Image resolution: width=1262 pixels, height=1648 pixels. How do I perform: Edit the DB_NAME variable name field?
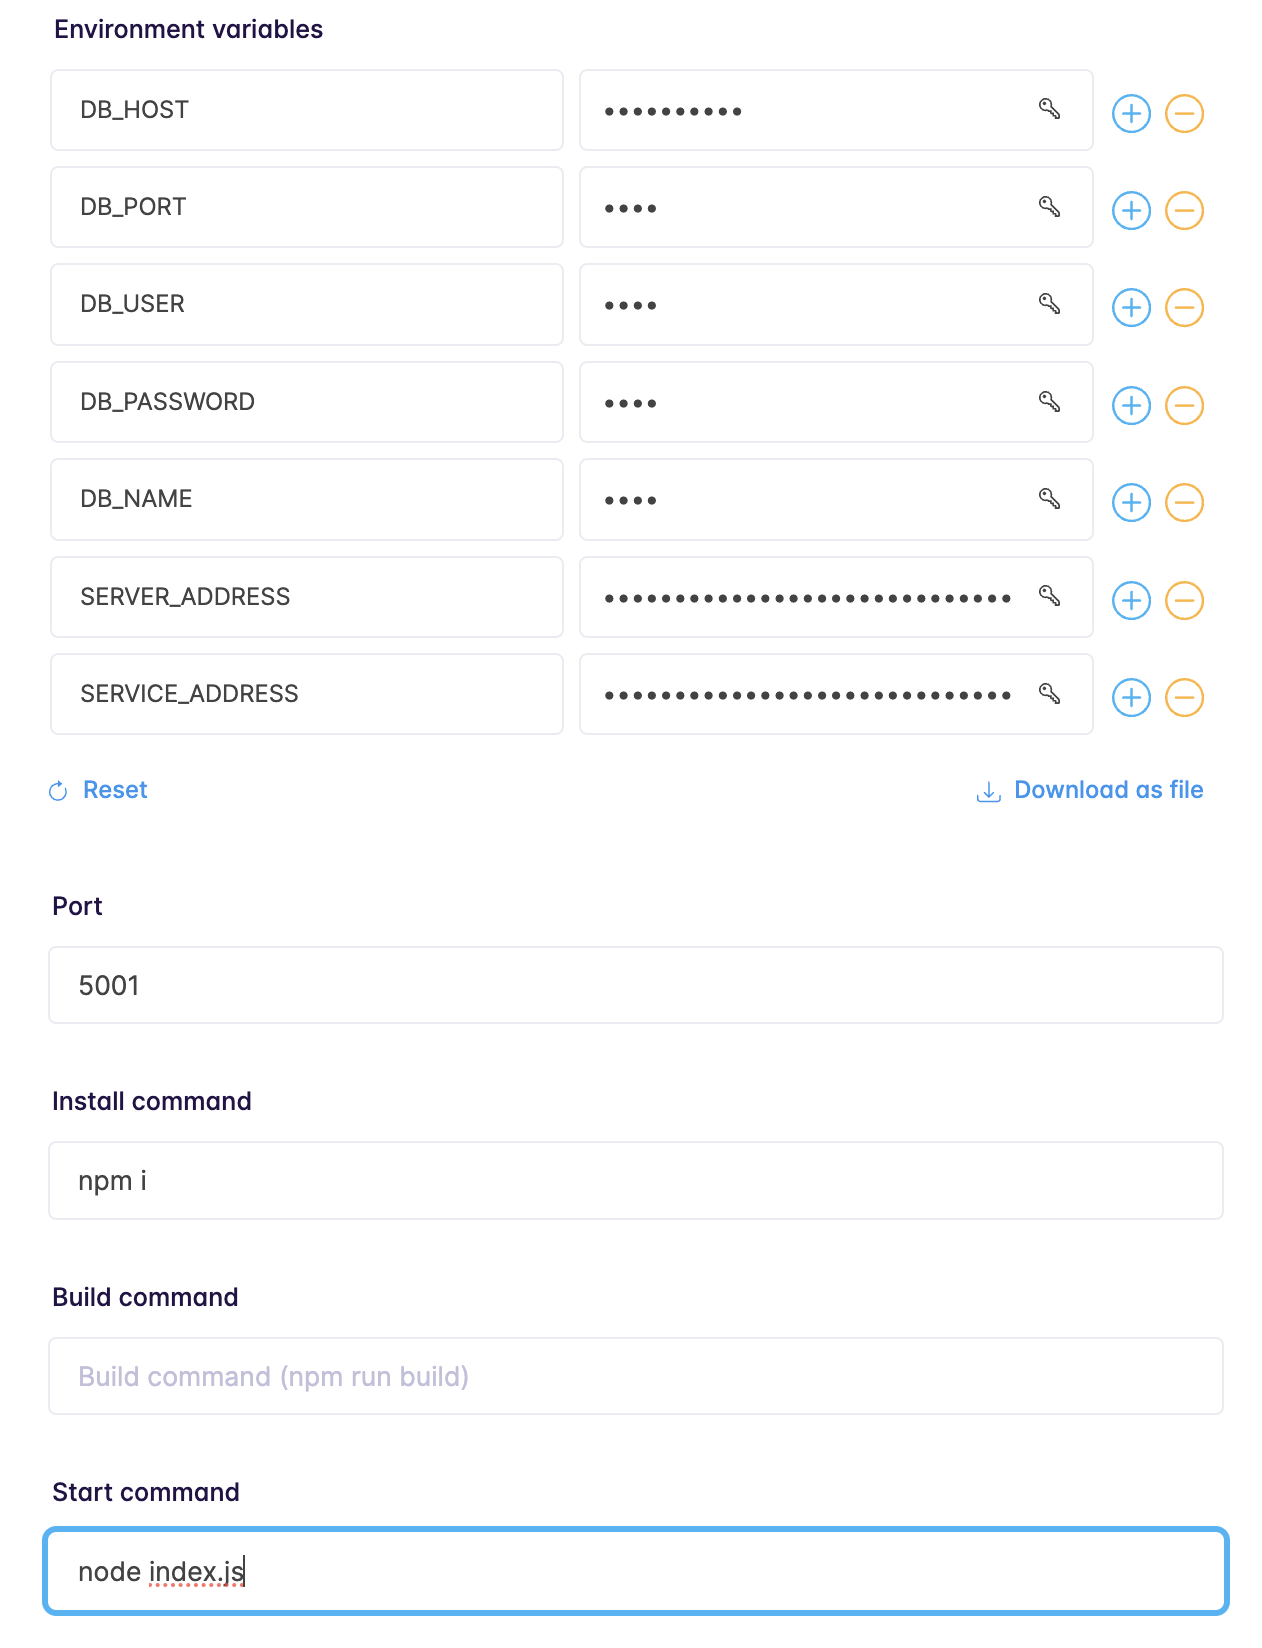307,499
